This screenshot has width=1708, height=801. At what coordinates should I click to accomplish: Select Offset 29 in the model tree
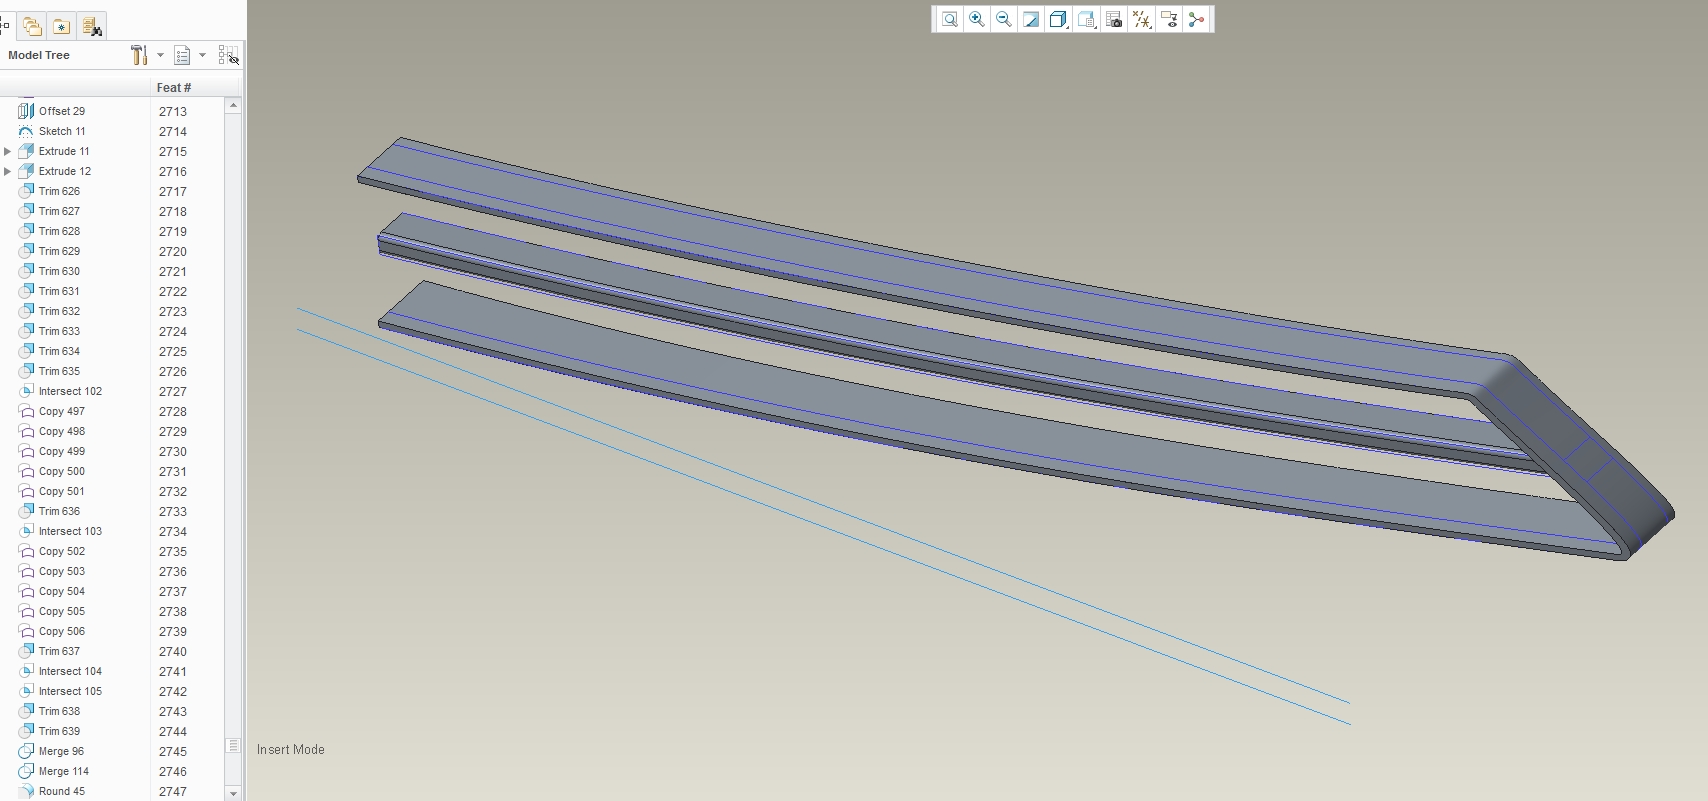coord(62,111)
